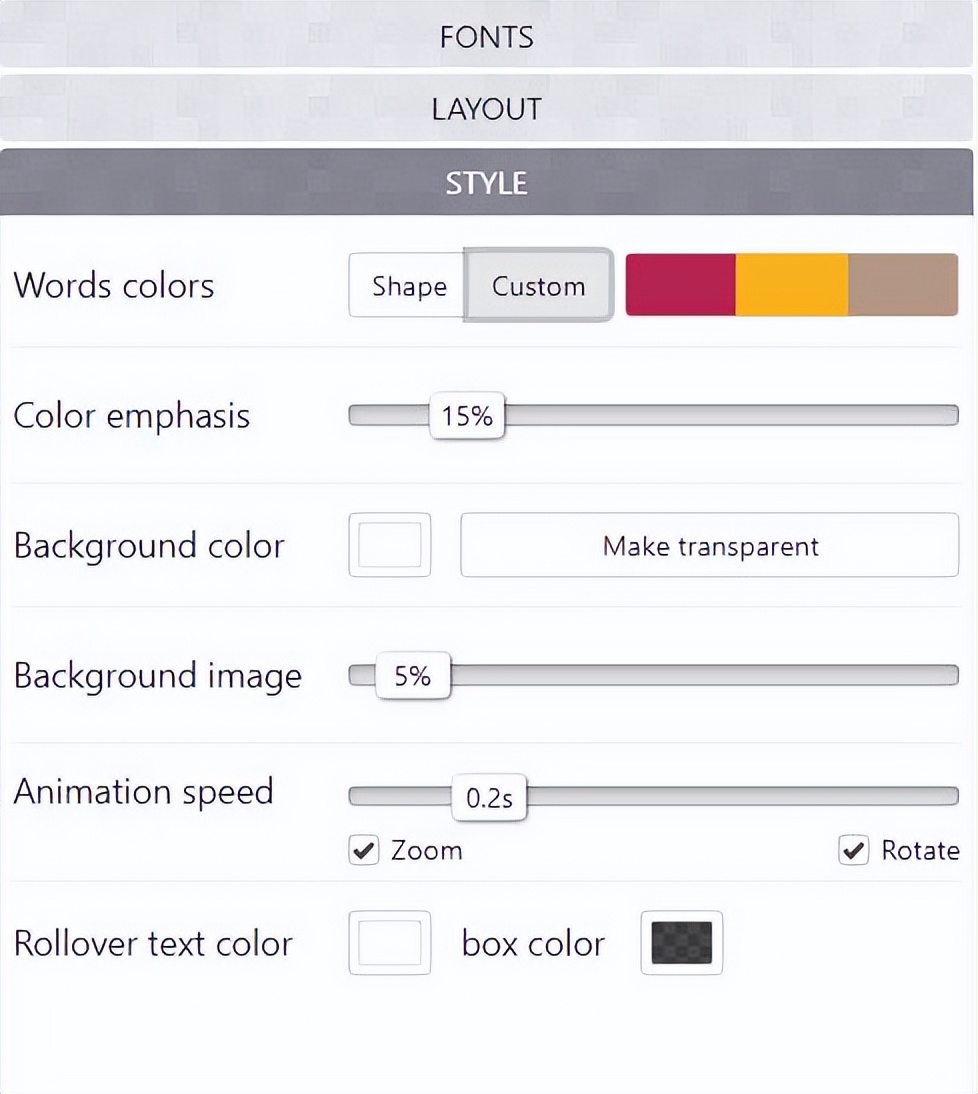This screenshot has width=978, height=1094.
Task: Click the Color emphasis 15% slider handle
Action: (x=467, y=416)
